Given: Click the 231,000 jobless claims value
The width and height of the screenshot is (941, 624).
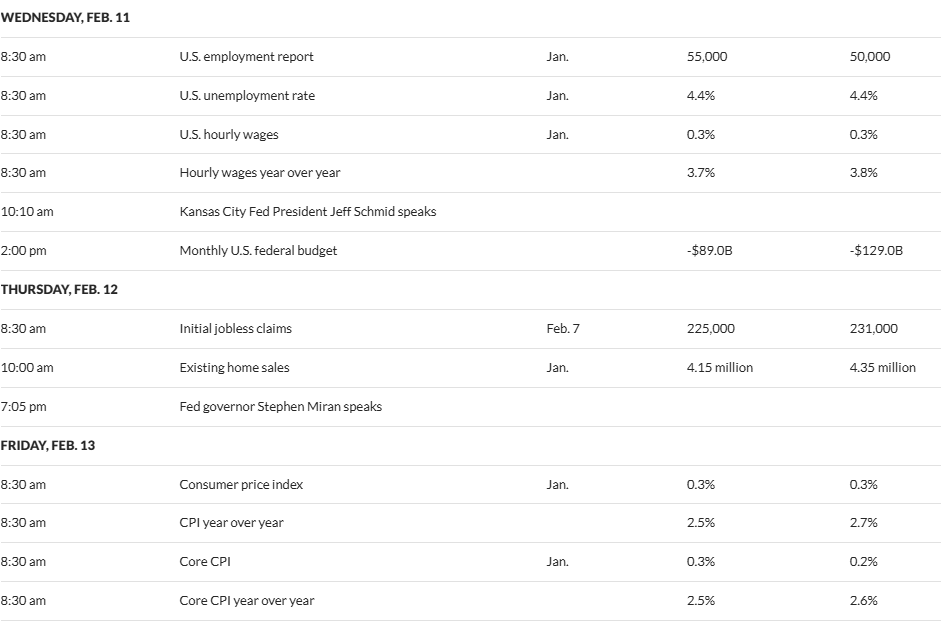Looking at the screenshot, I should [873, 328].
